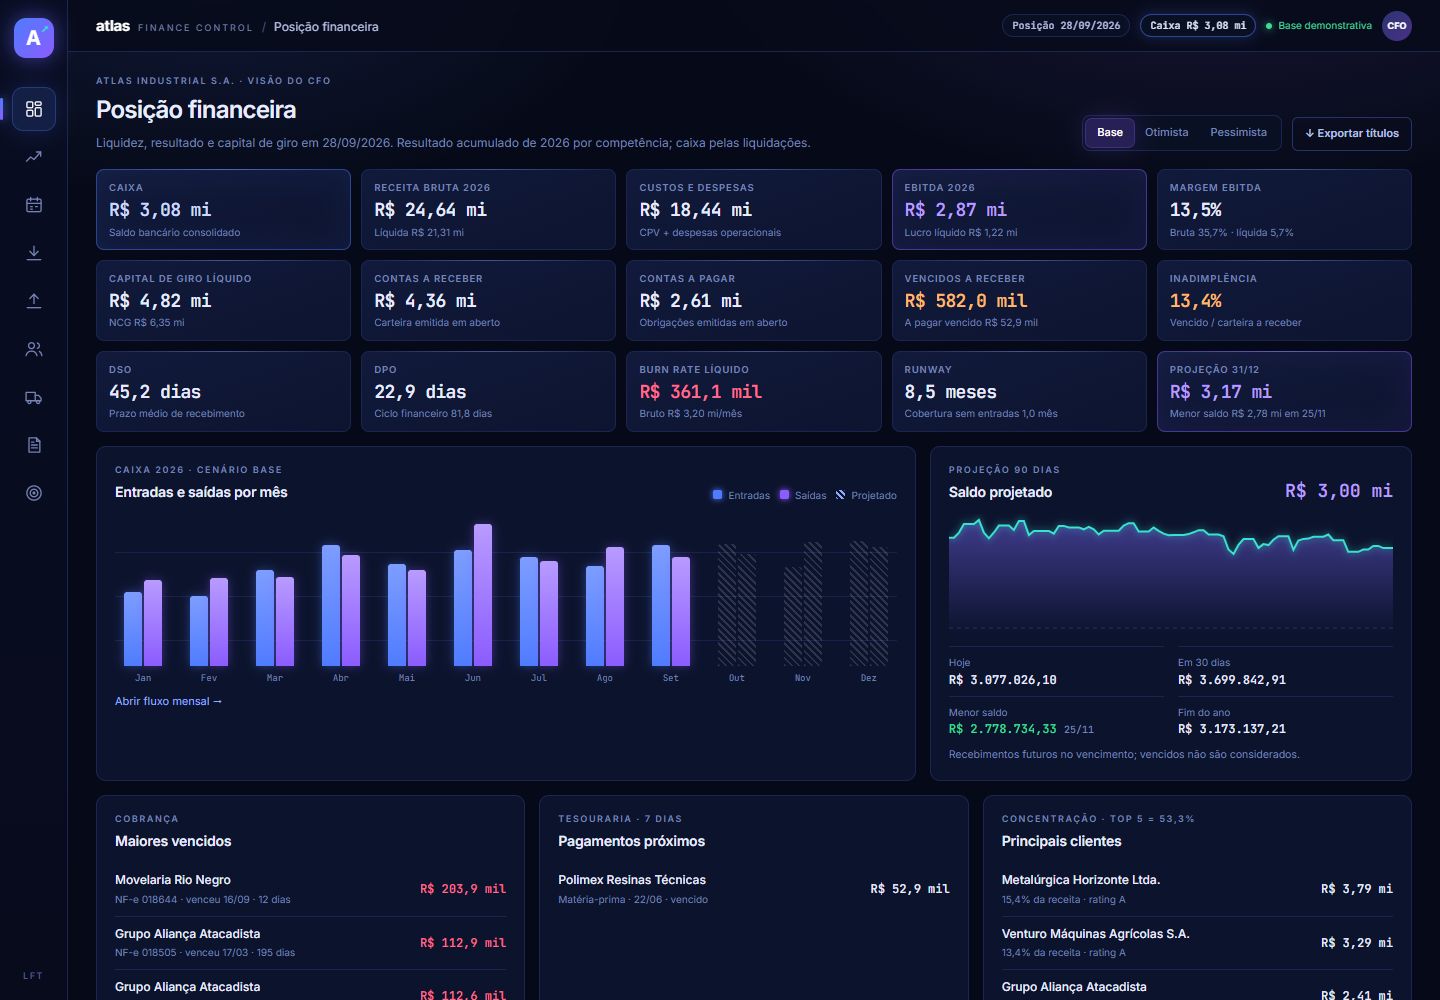Open the EBITDA 2026 card
The height and width of the screenshot is (1000, 1440).
1019,209
